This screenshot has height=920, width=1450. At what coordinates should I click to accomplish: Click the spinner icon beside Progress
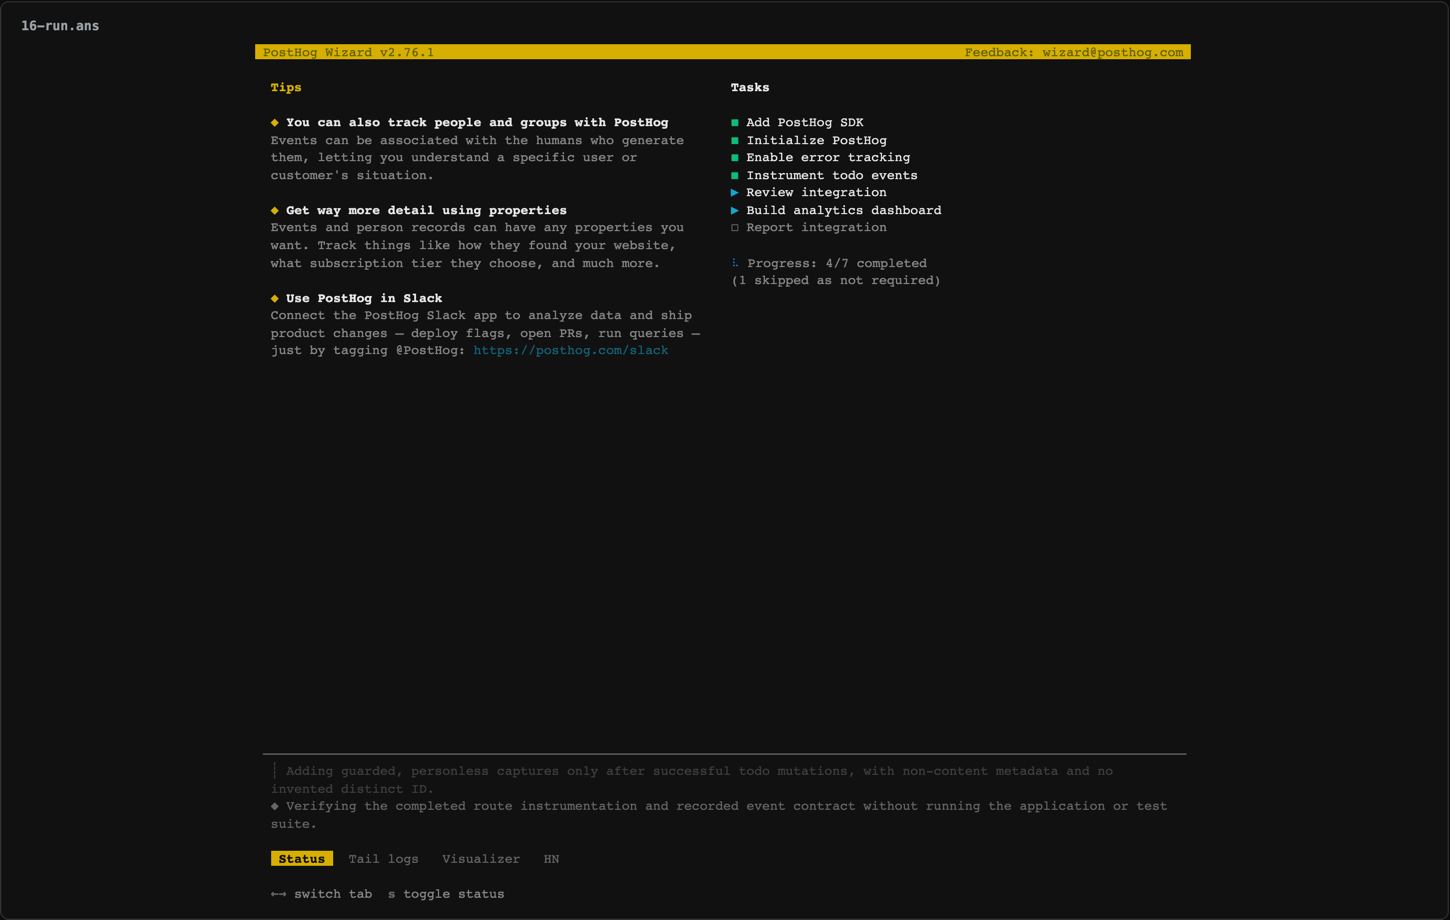[x=735, y=263]
